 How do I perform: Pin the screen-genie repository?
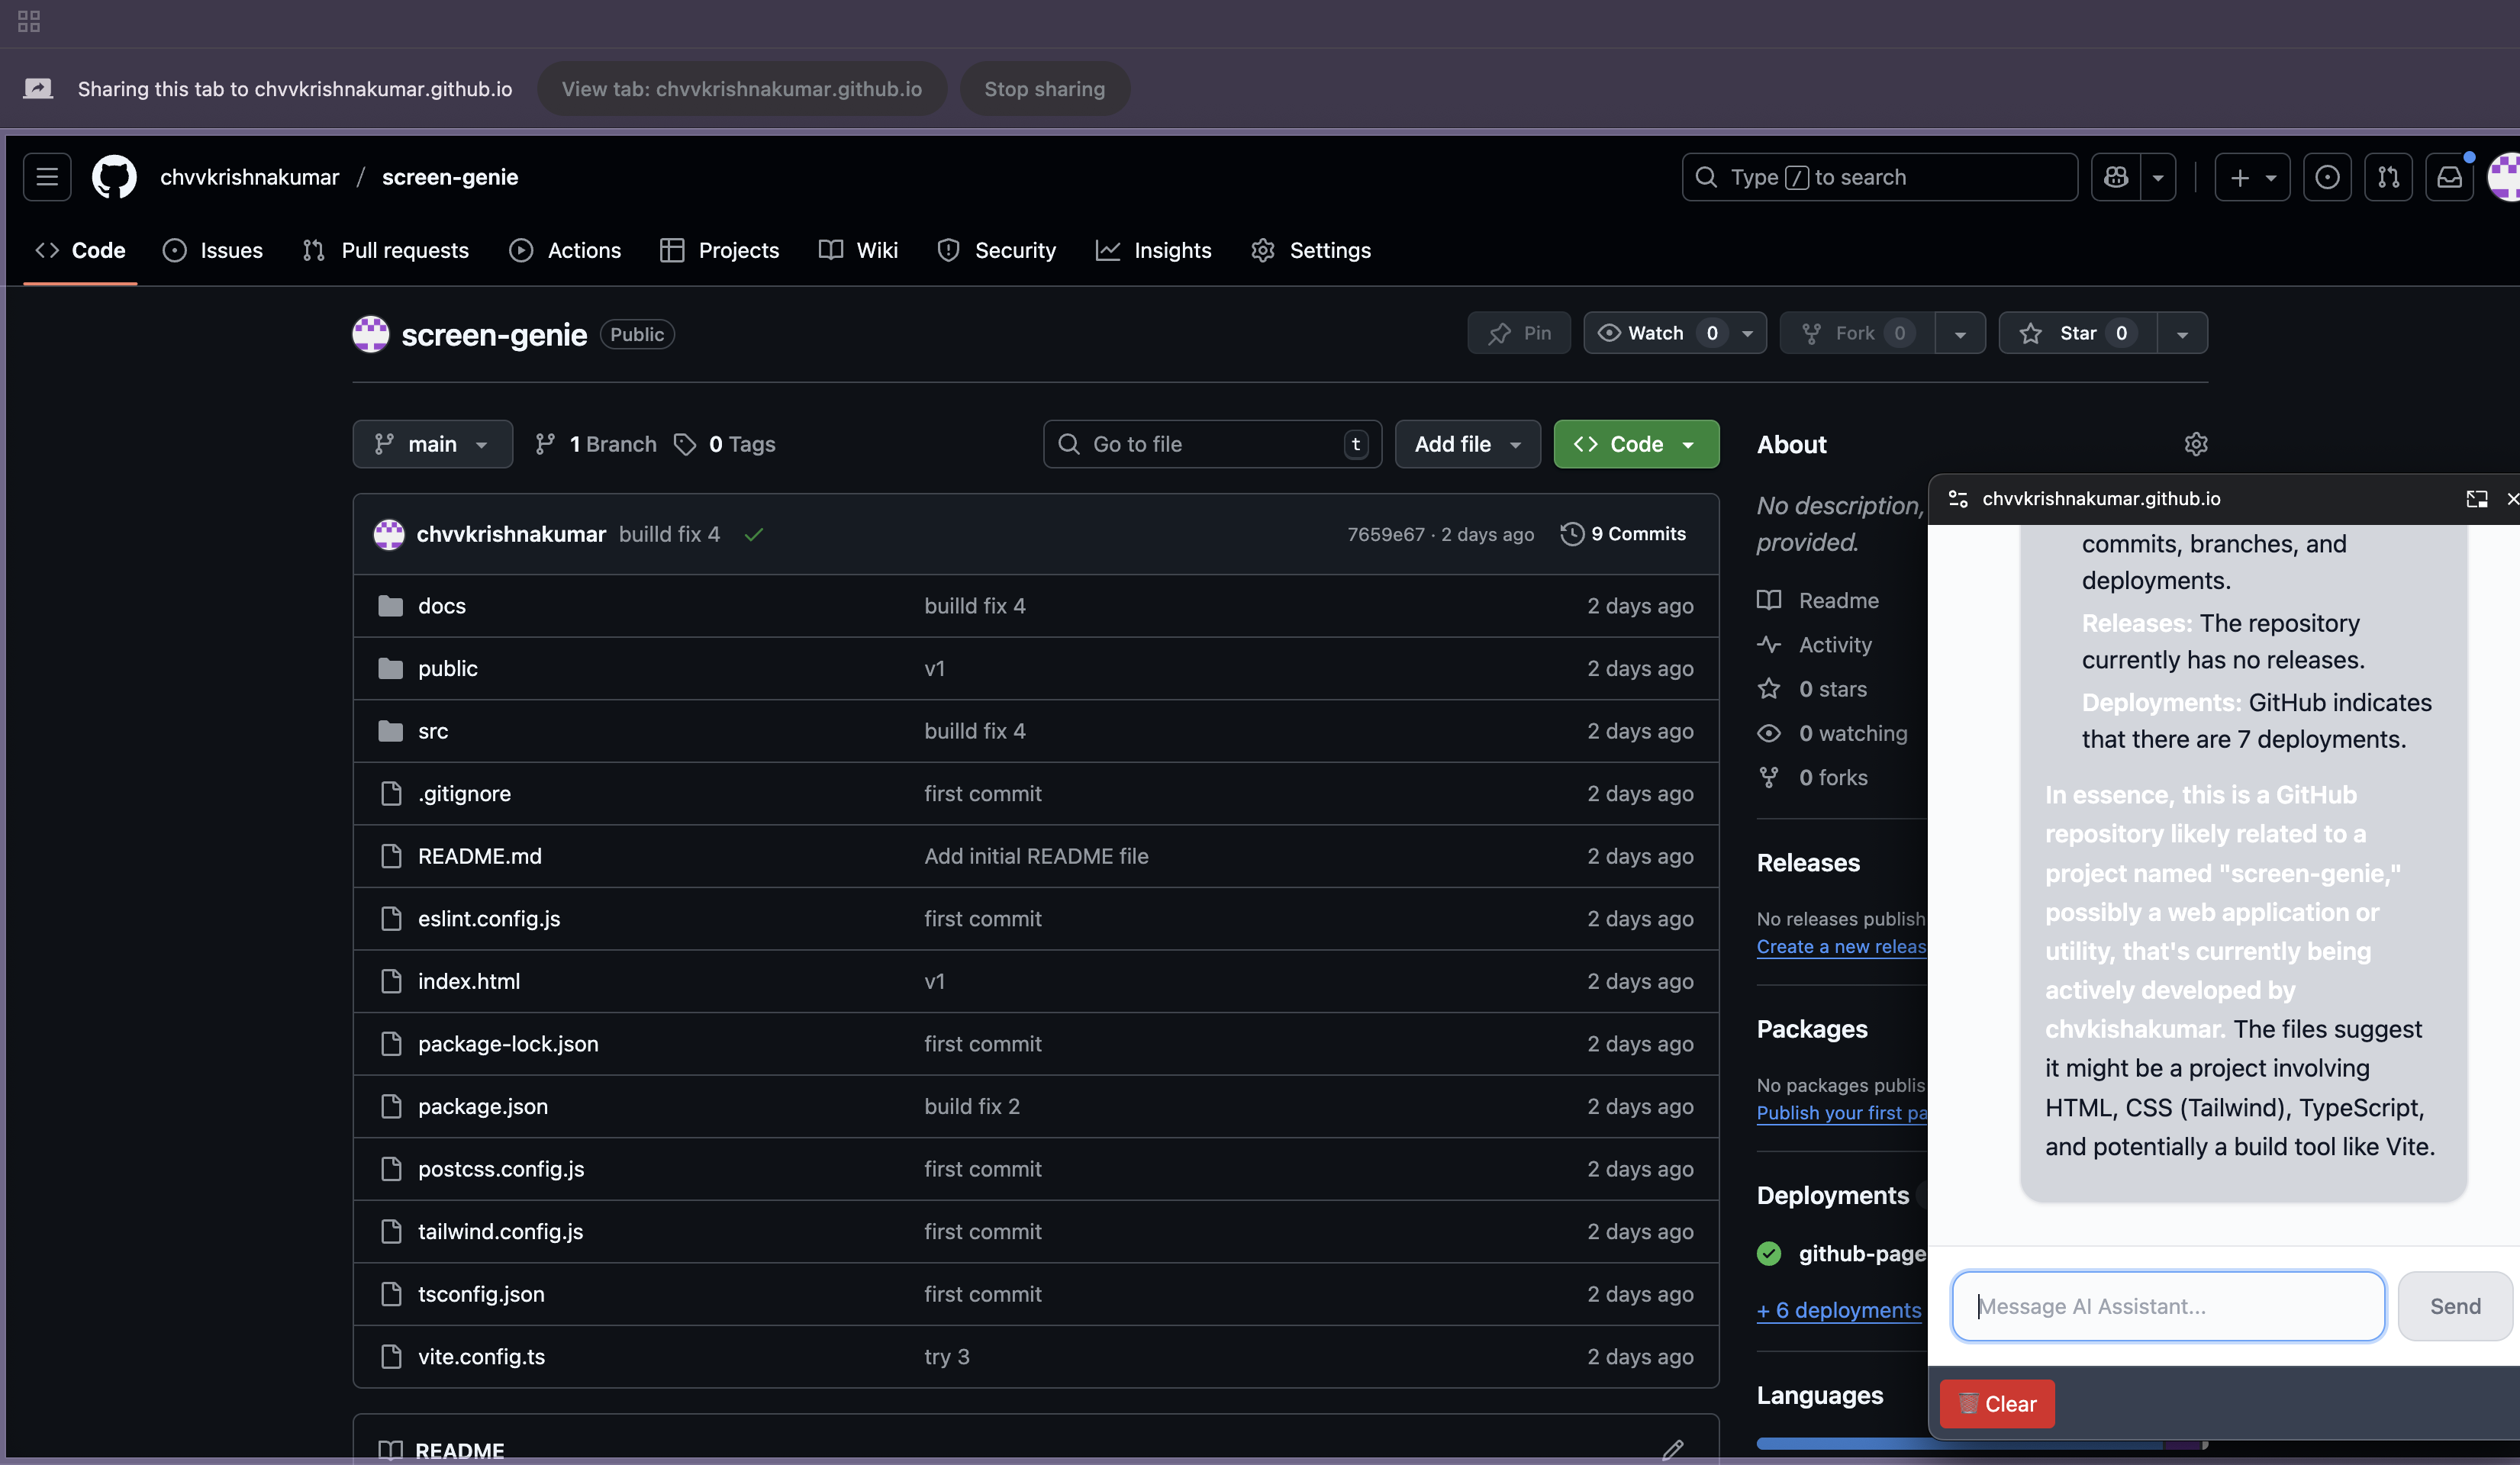click(x=1519, y=333)
